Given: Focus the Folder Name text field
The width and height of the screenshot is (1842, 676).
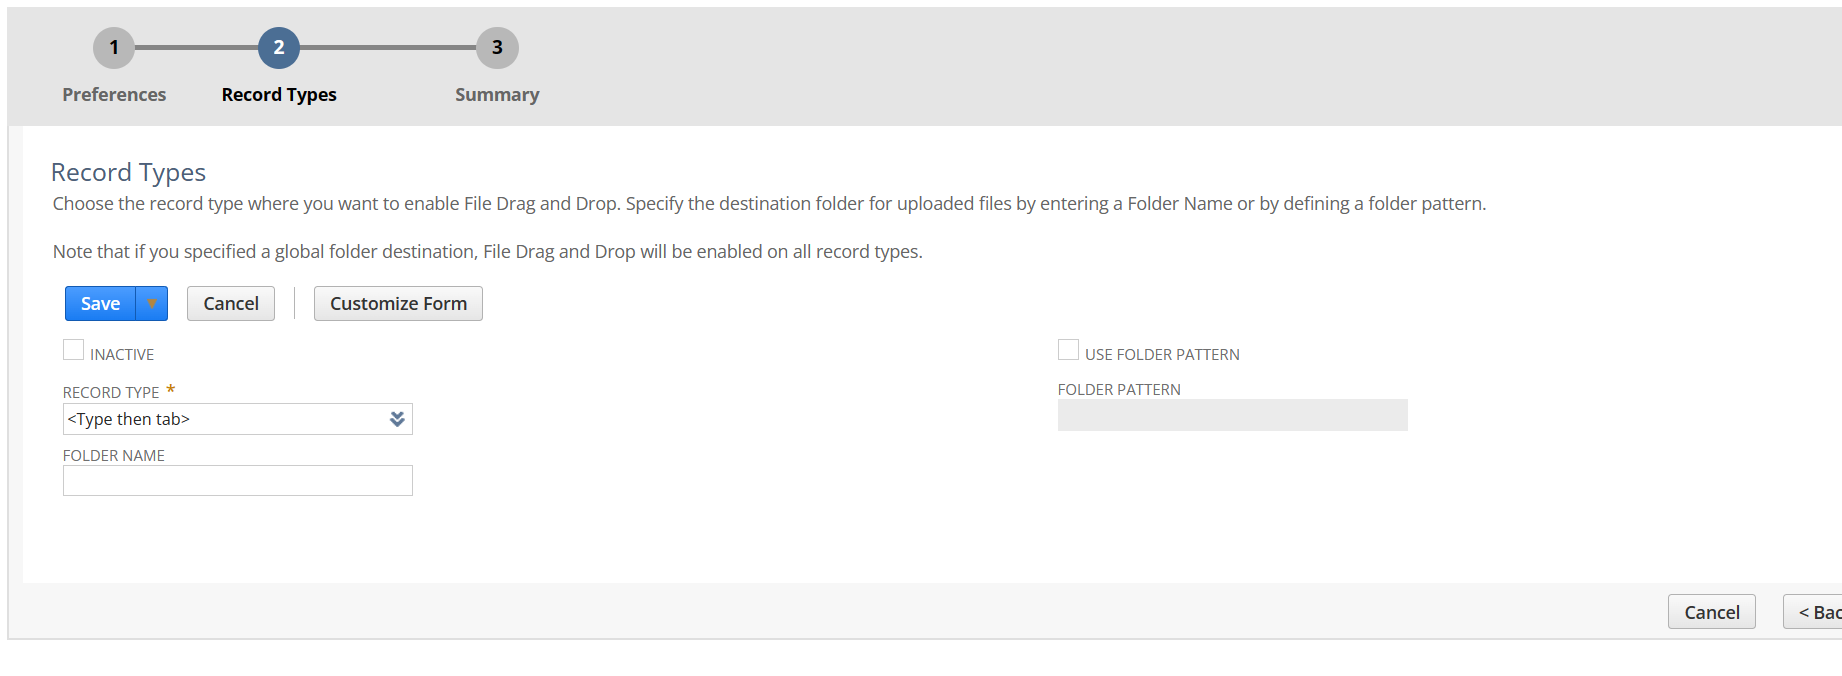Looking at the screenshot, I should [x=238, y=481].
